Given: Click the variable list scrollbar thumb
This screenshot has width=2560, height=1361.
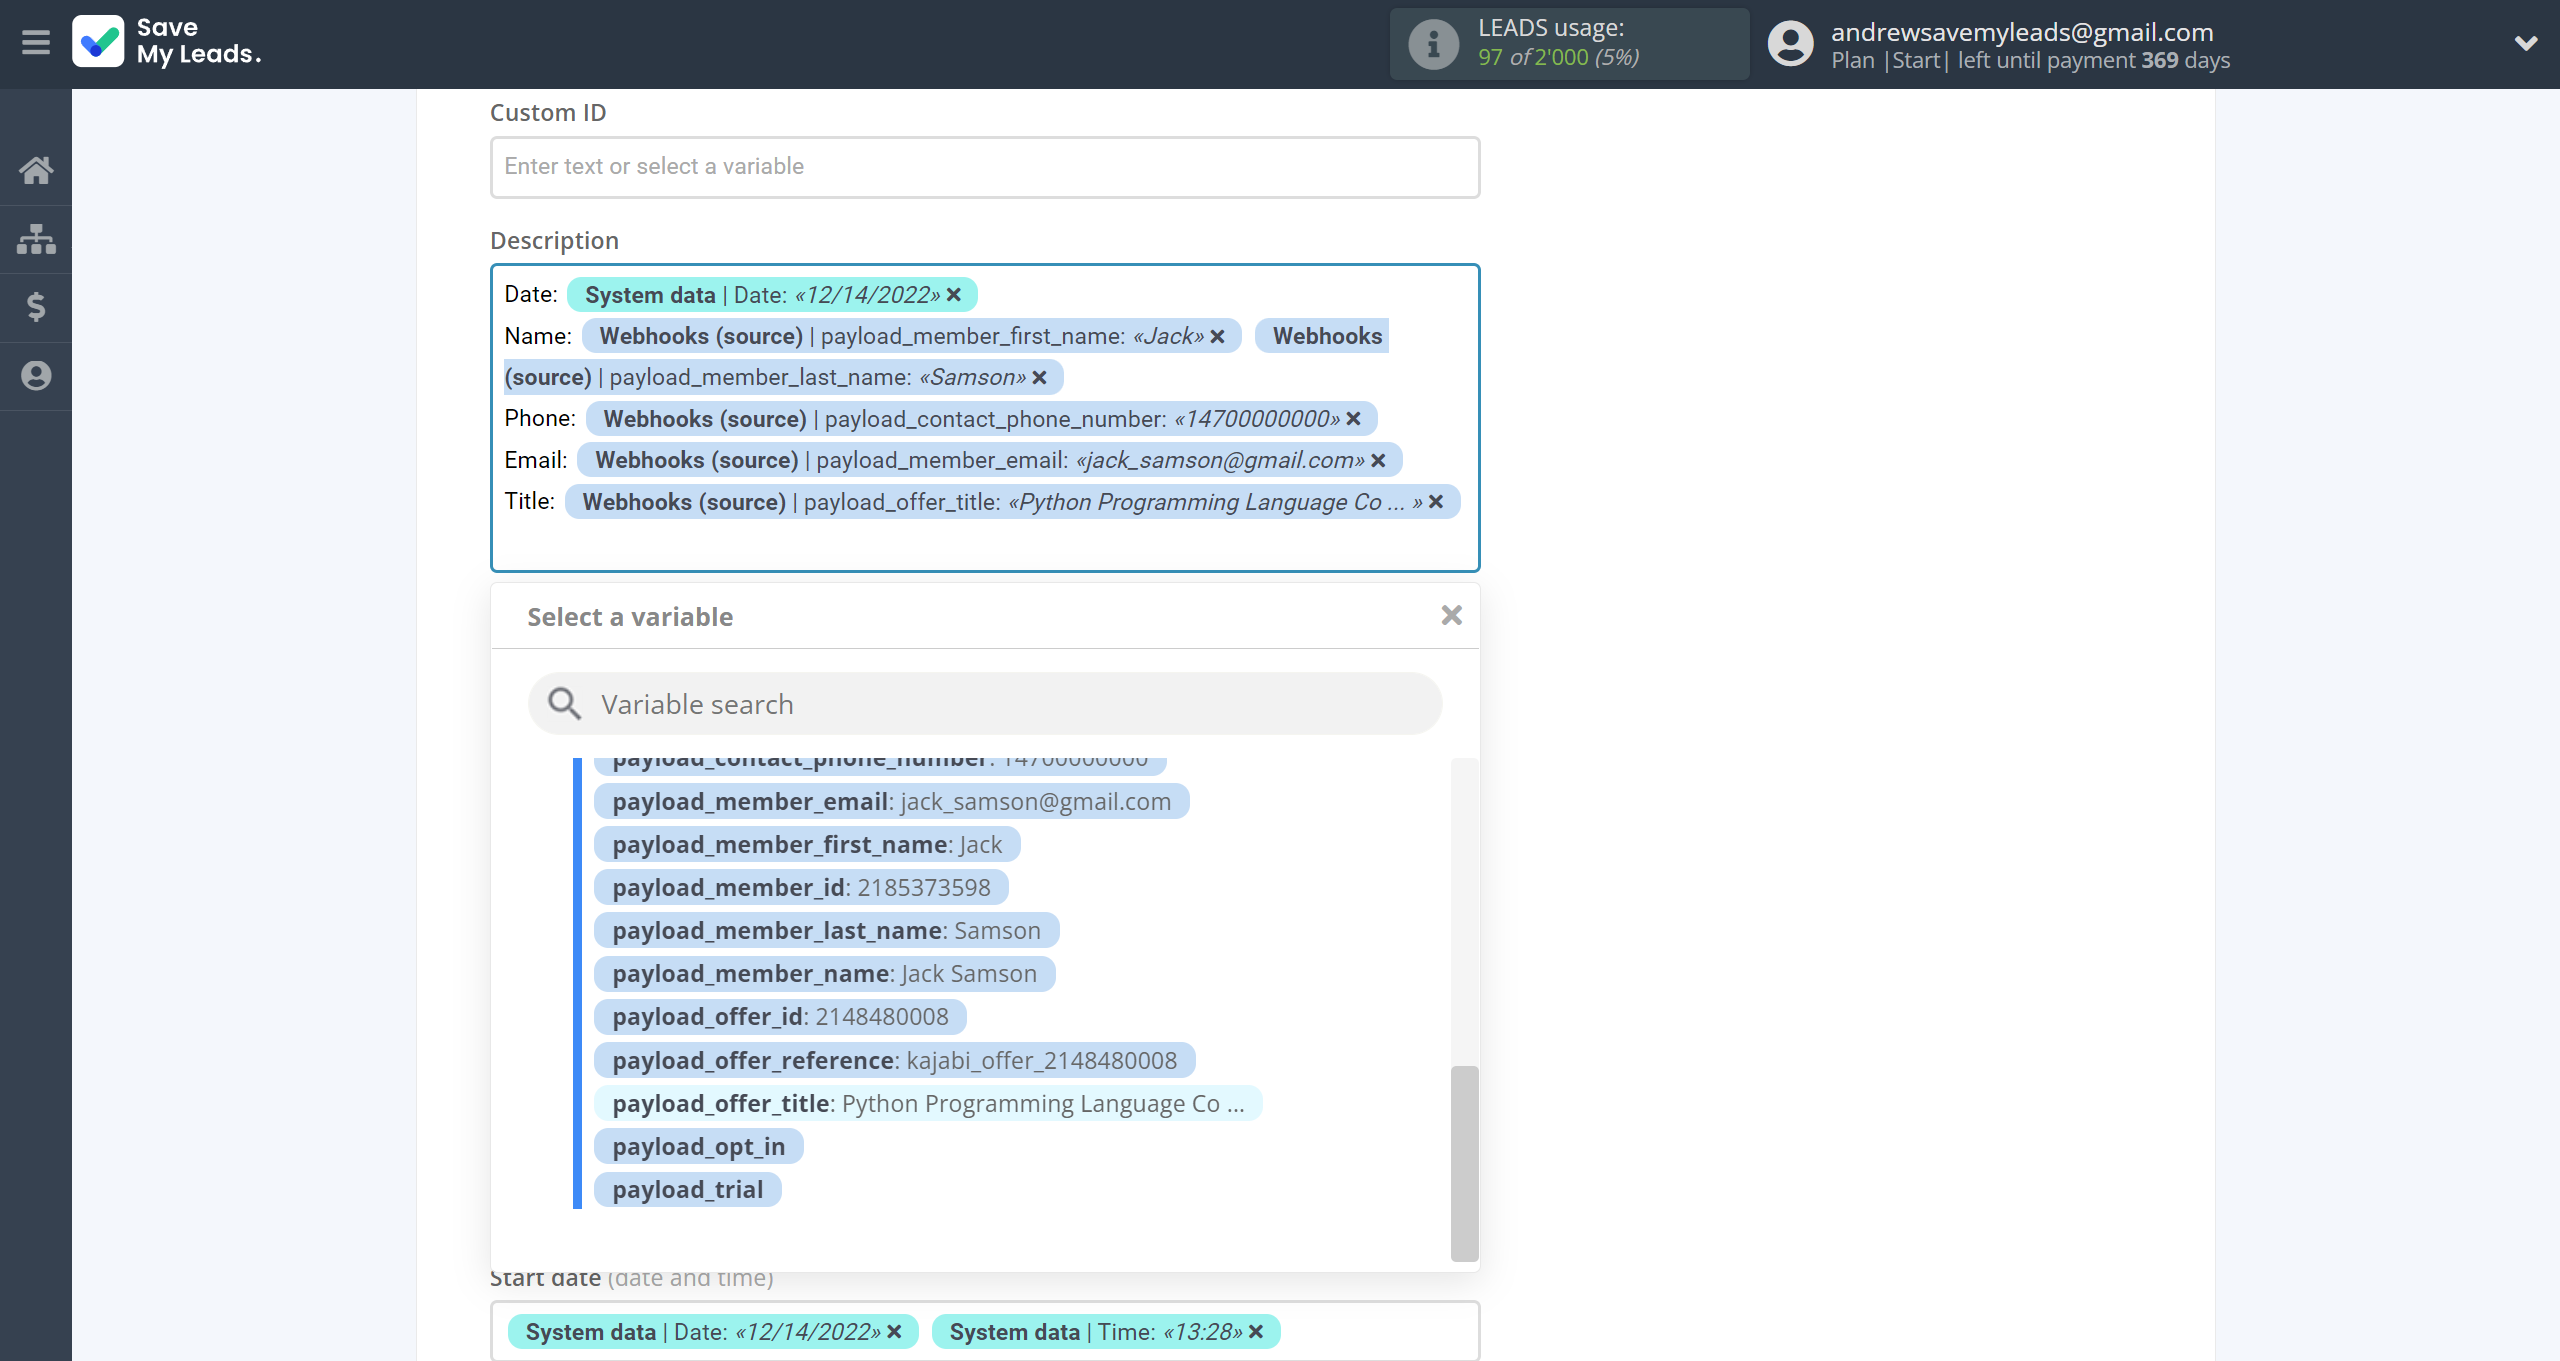Looking at the screenshot, I should [1464, 1163].
